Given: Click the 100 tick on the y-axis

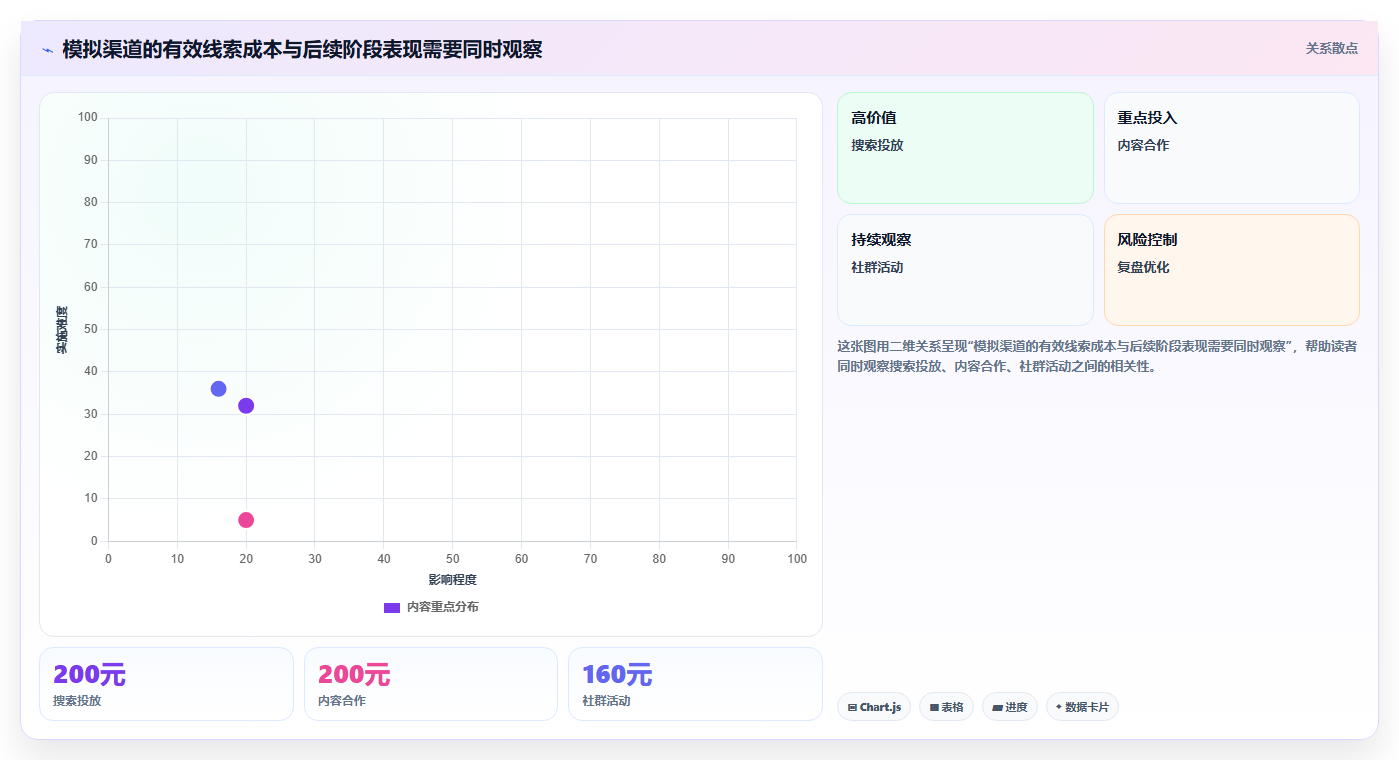Looking at the screenshot, I should [x=88, y=118].
